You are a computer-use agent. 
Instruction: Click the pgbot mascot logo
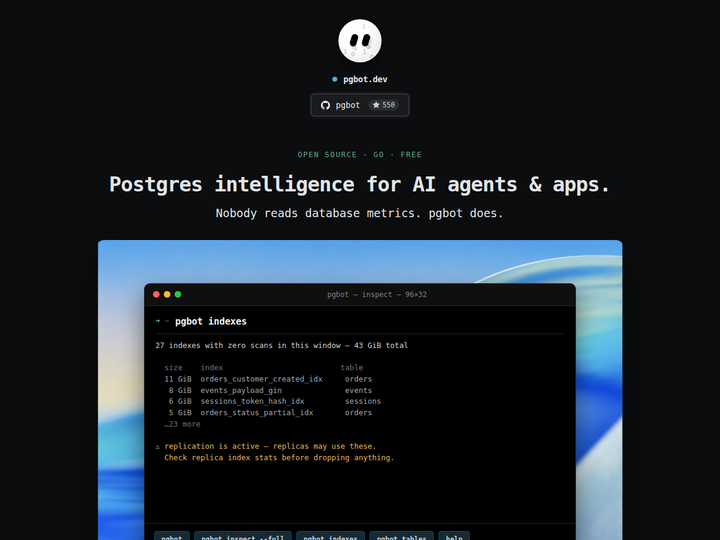click(360, 40)
